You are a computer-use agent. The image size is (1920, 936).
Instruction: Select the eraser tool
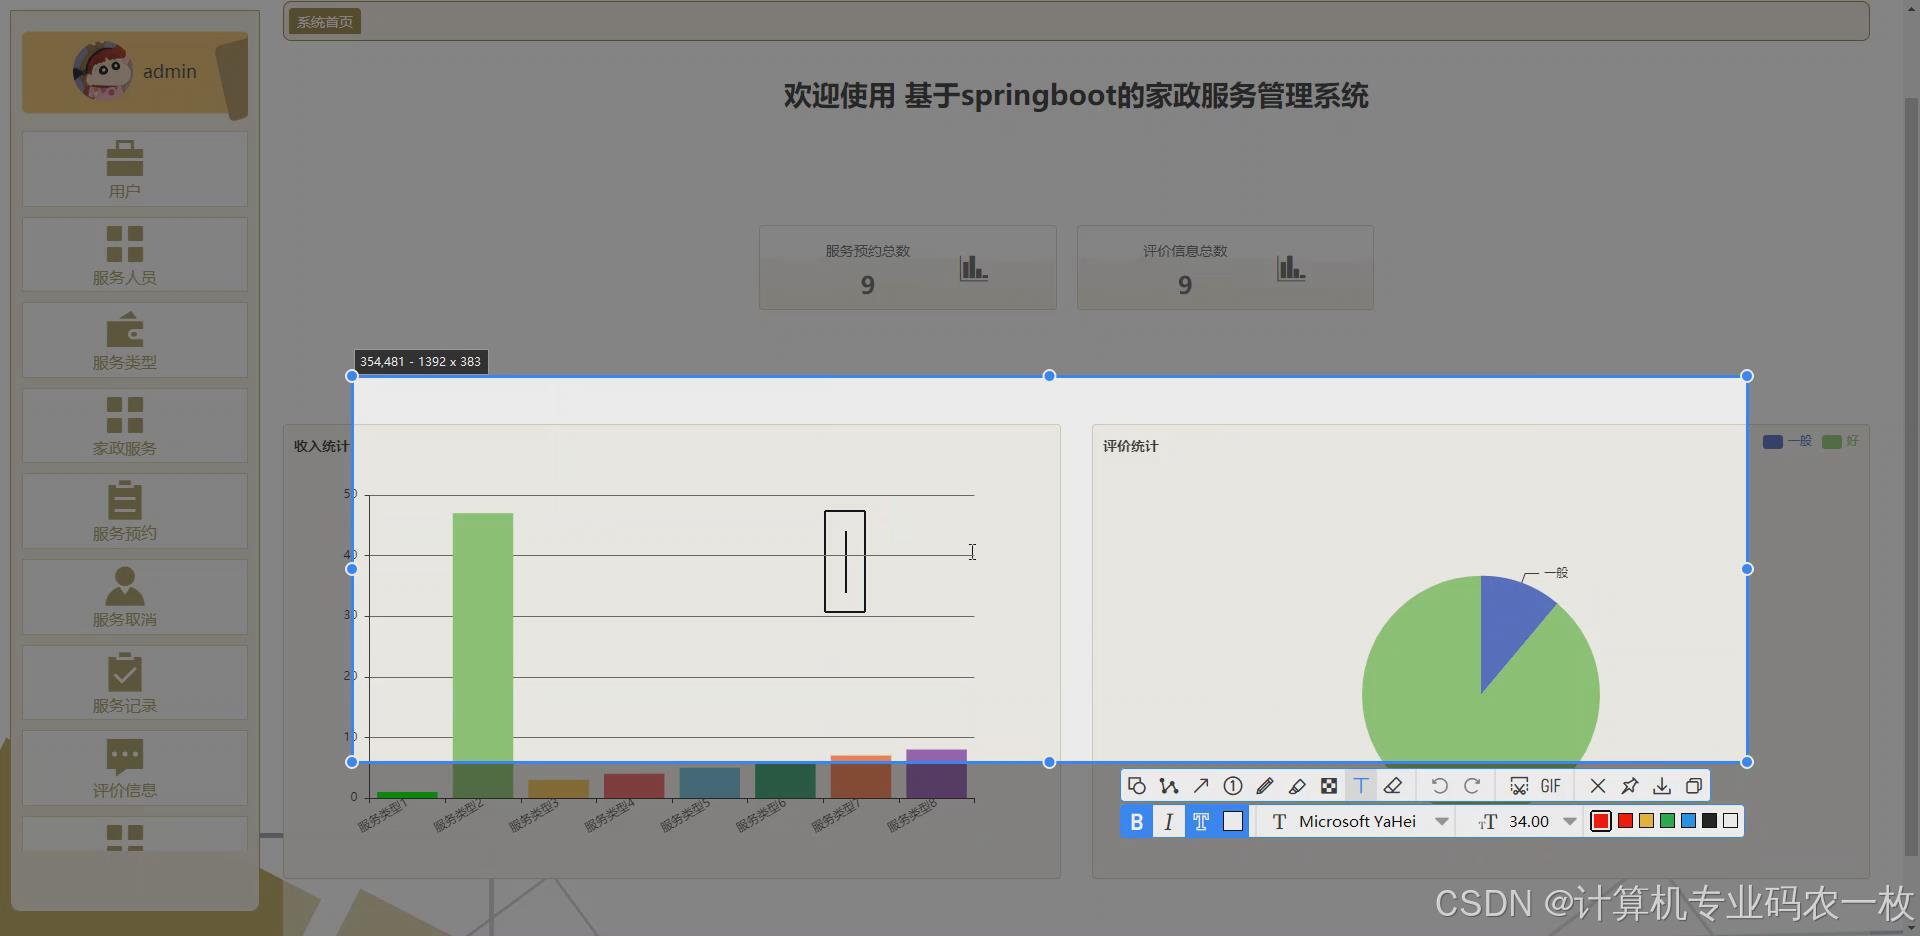(x=1394, y=786)
